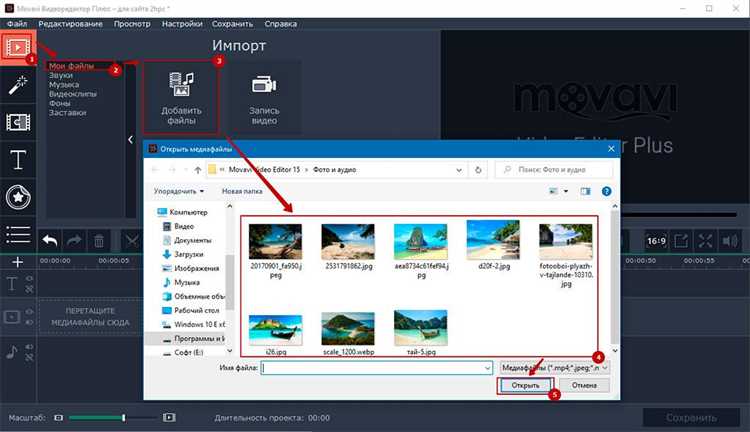Toggle audio track link icon
The image size is (750, 432).
29,357
